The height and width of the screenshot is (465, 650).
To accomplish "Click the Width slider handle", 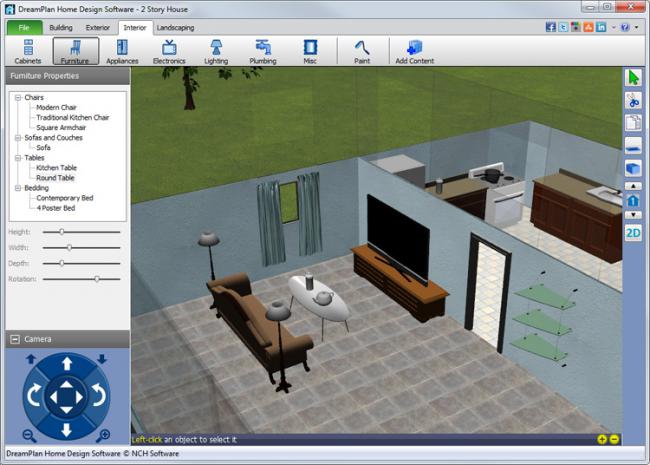I will [x=69, y=248].
